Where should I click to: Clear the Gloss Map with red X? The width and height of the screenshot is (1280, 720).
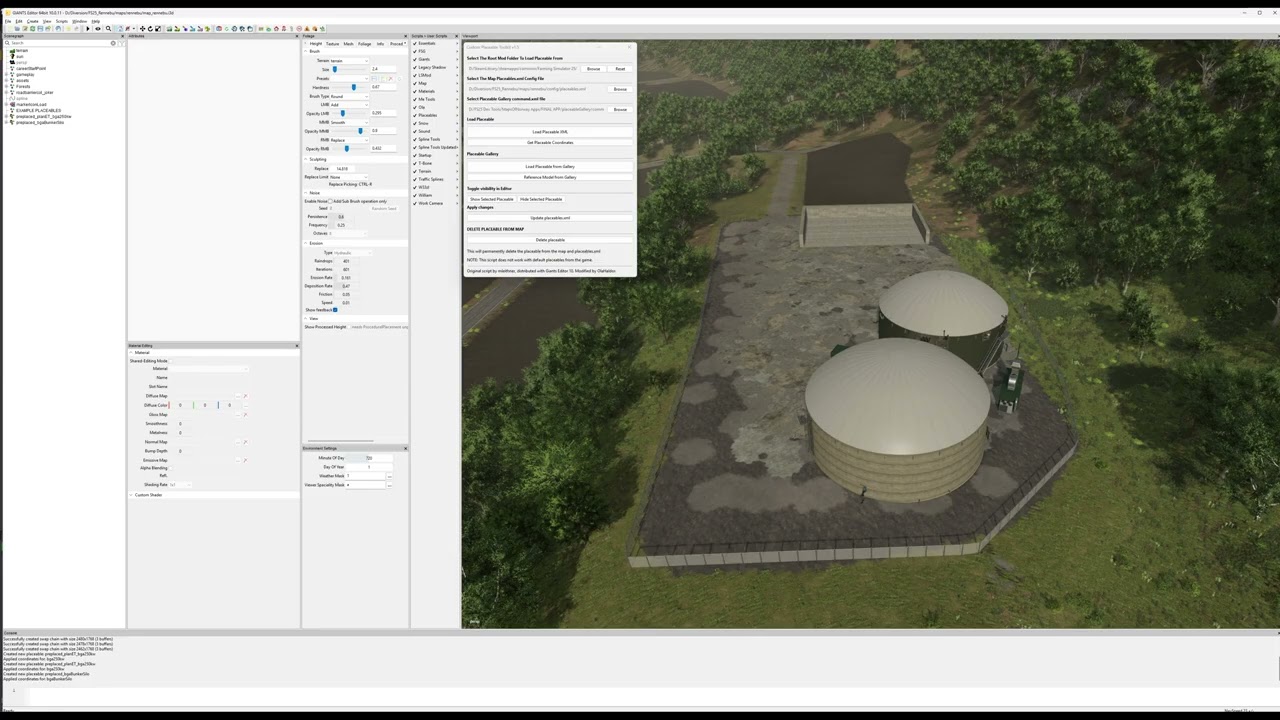[x=245, y=415]
